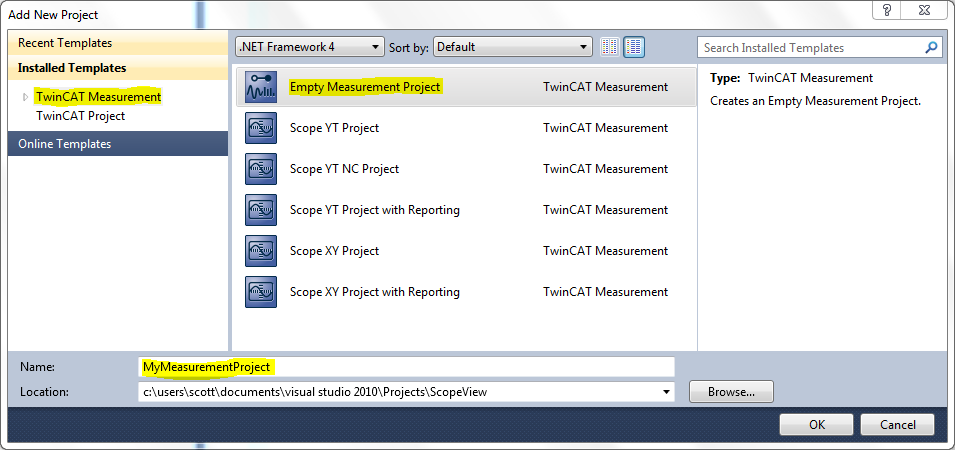Viewport: 955px width, 450px height.
Task: Open the Location path dropdown
Action: tap(666, 392)
